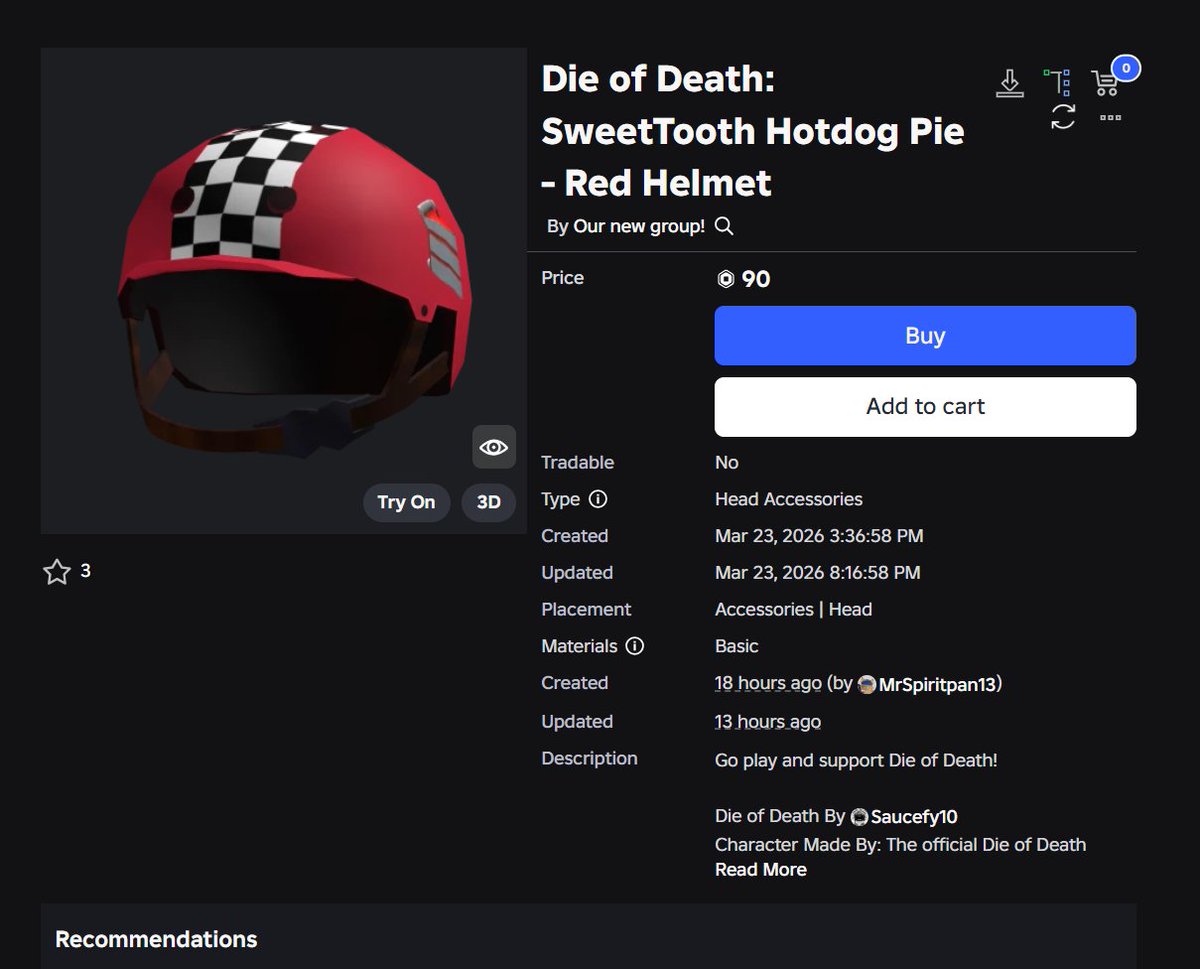Switch the preview to 3D view
Screen dimensions: 1200x969
pyautogui.click(x=488, y=502)
